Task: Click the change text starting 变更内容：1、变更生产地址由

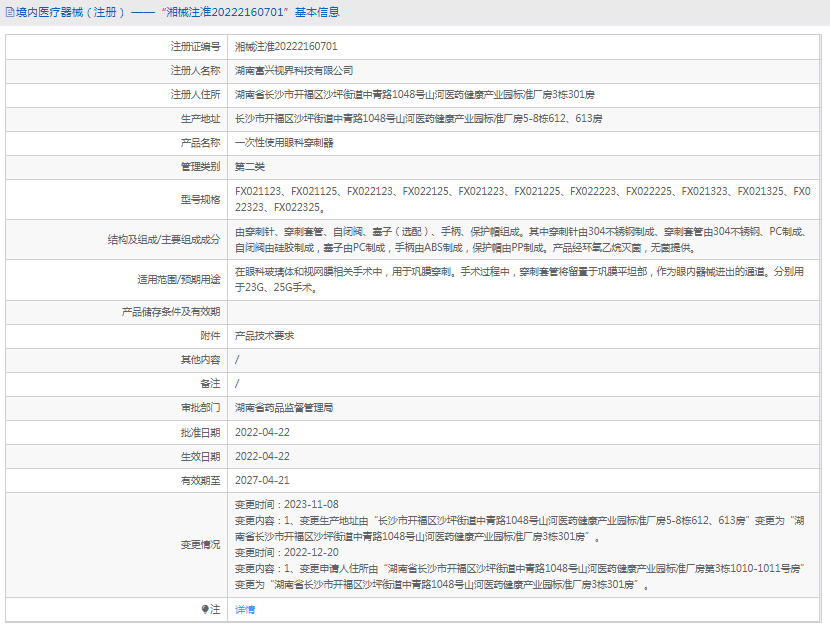Action: point(520,528)
